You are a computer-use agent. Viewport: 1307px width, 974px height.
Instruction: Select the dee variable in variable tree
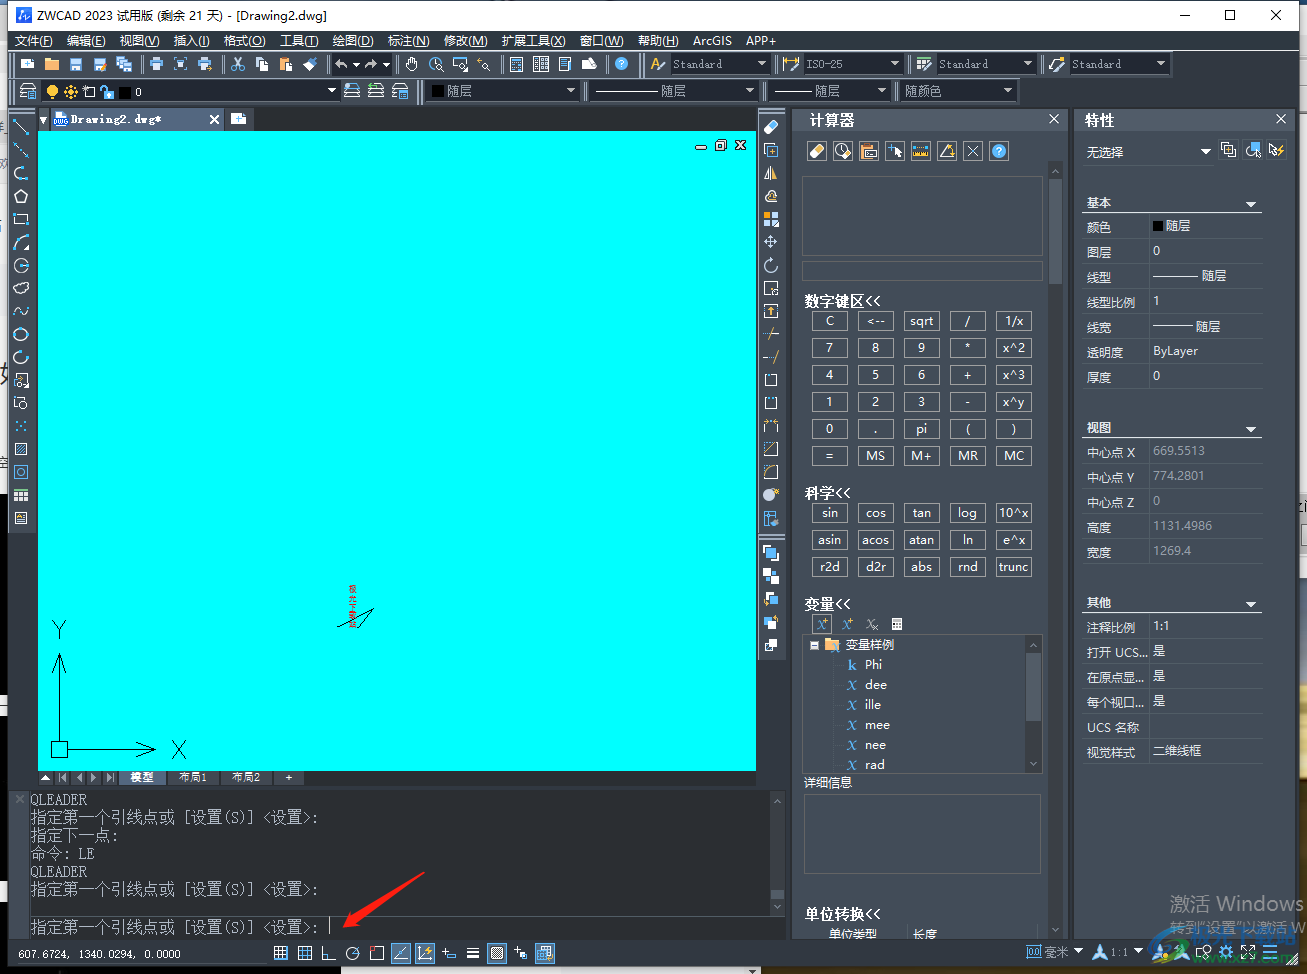(x=875, y=685)
